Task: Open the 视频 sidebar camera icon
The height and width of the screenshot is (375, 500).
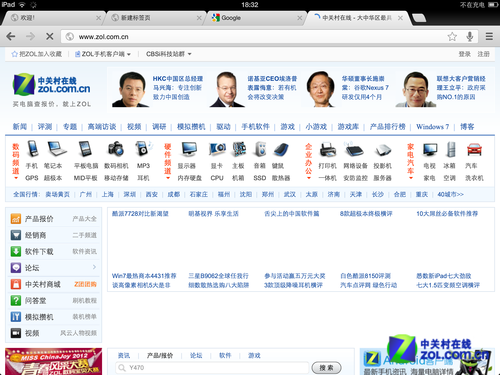Action: point(16,333)
